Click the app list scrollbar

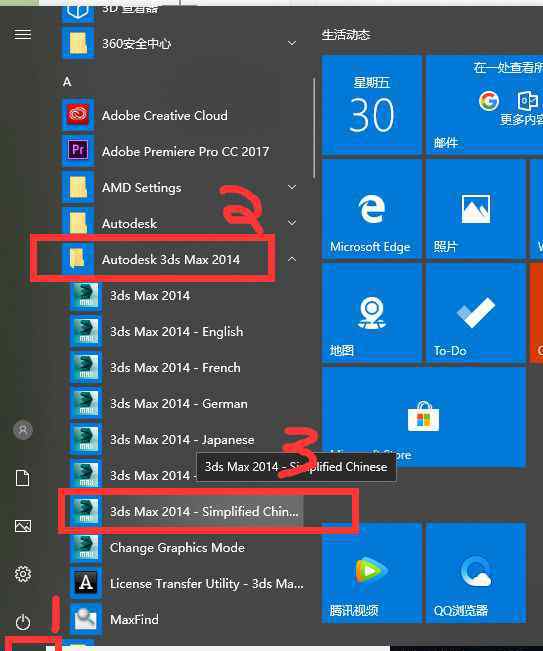click(x=314, y=129)
